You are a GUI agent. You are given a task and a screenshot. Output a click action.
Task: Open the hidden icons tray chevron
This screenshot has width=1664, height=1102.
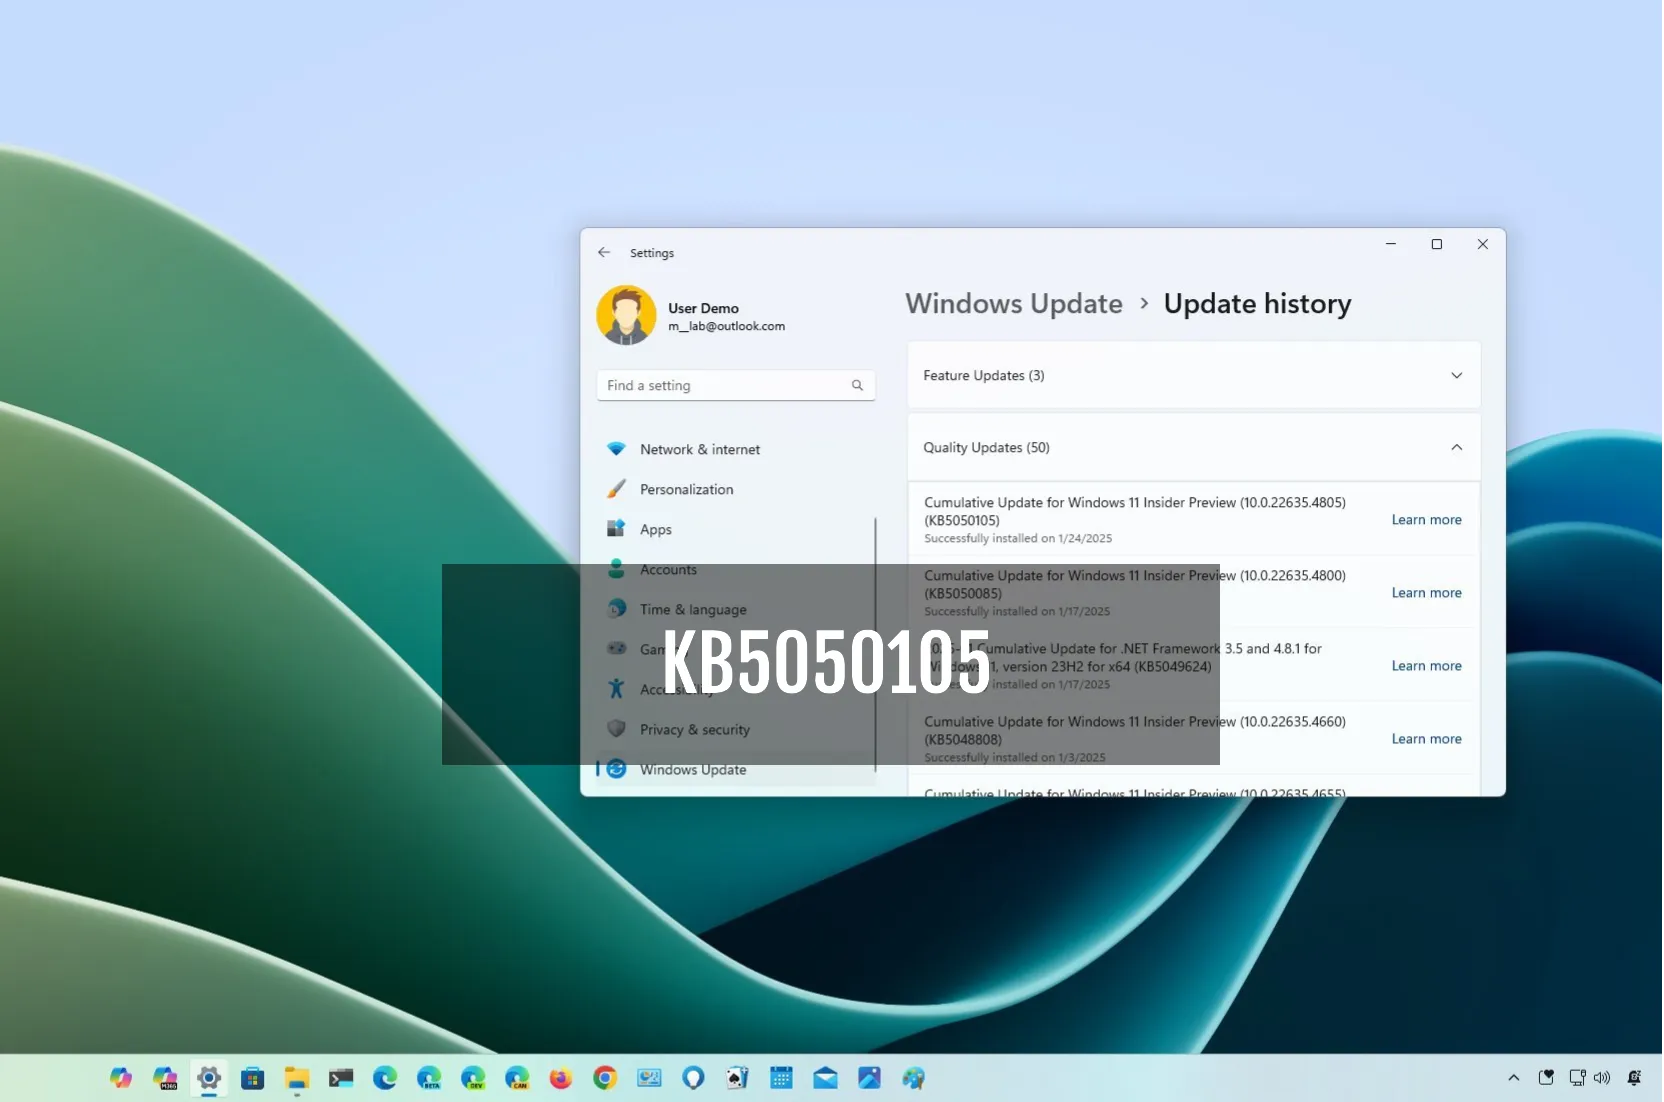[1513, 1078]
